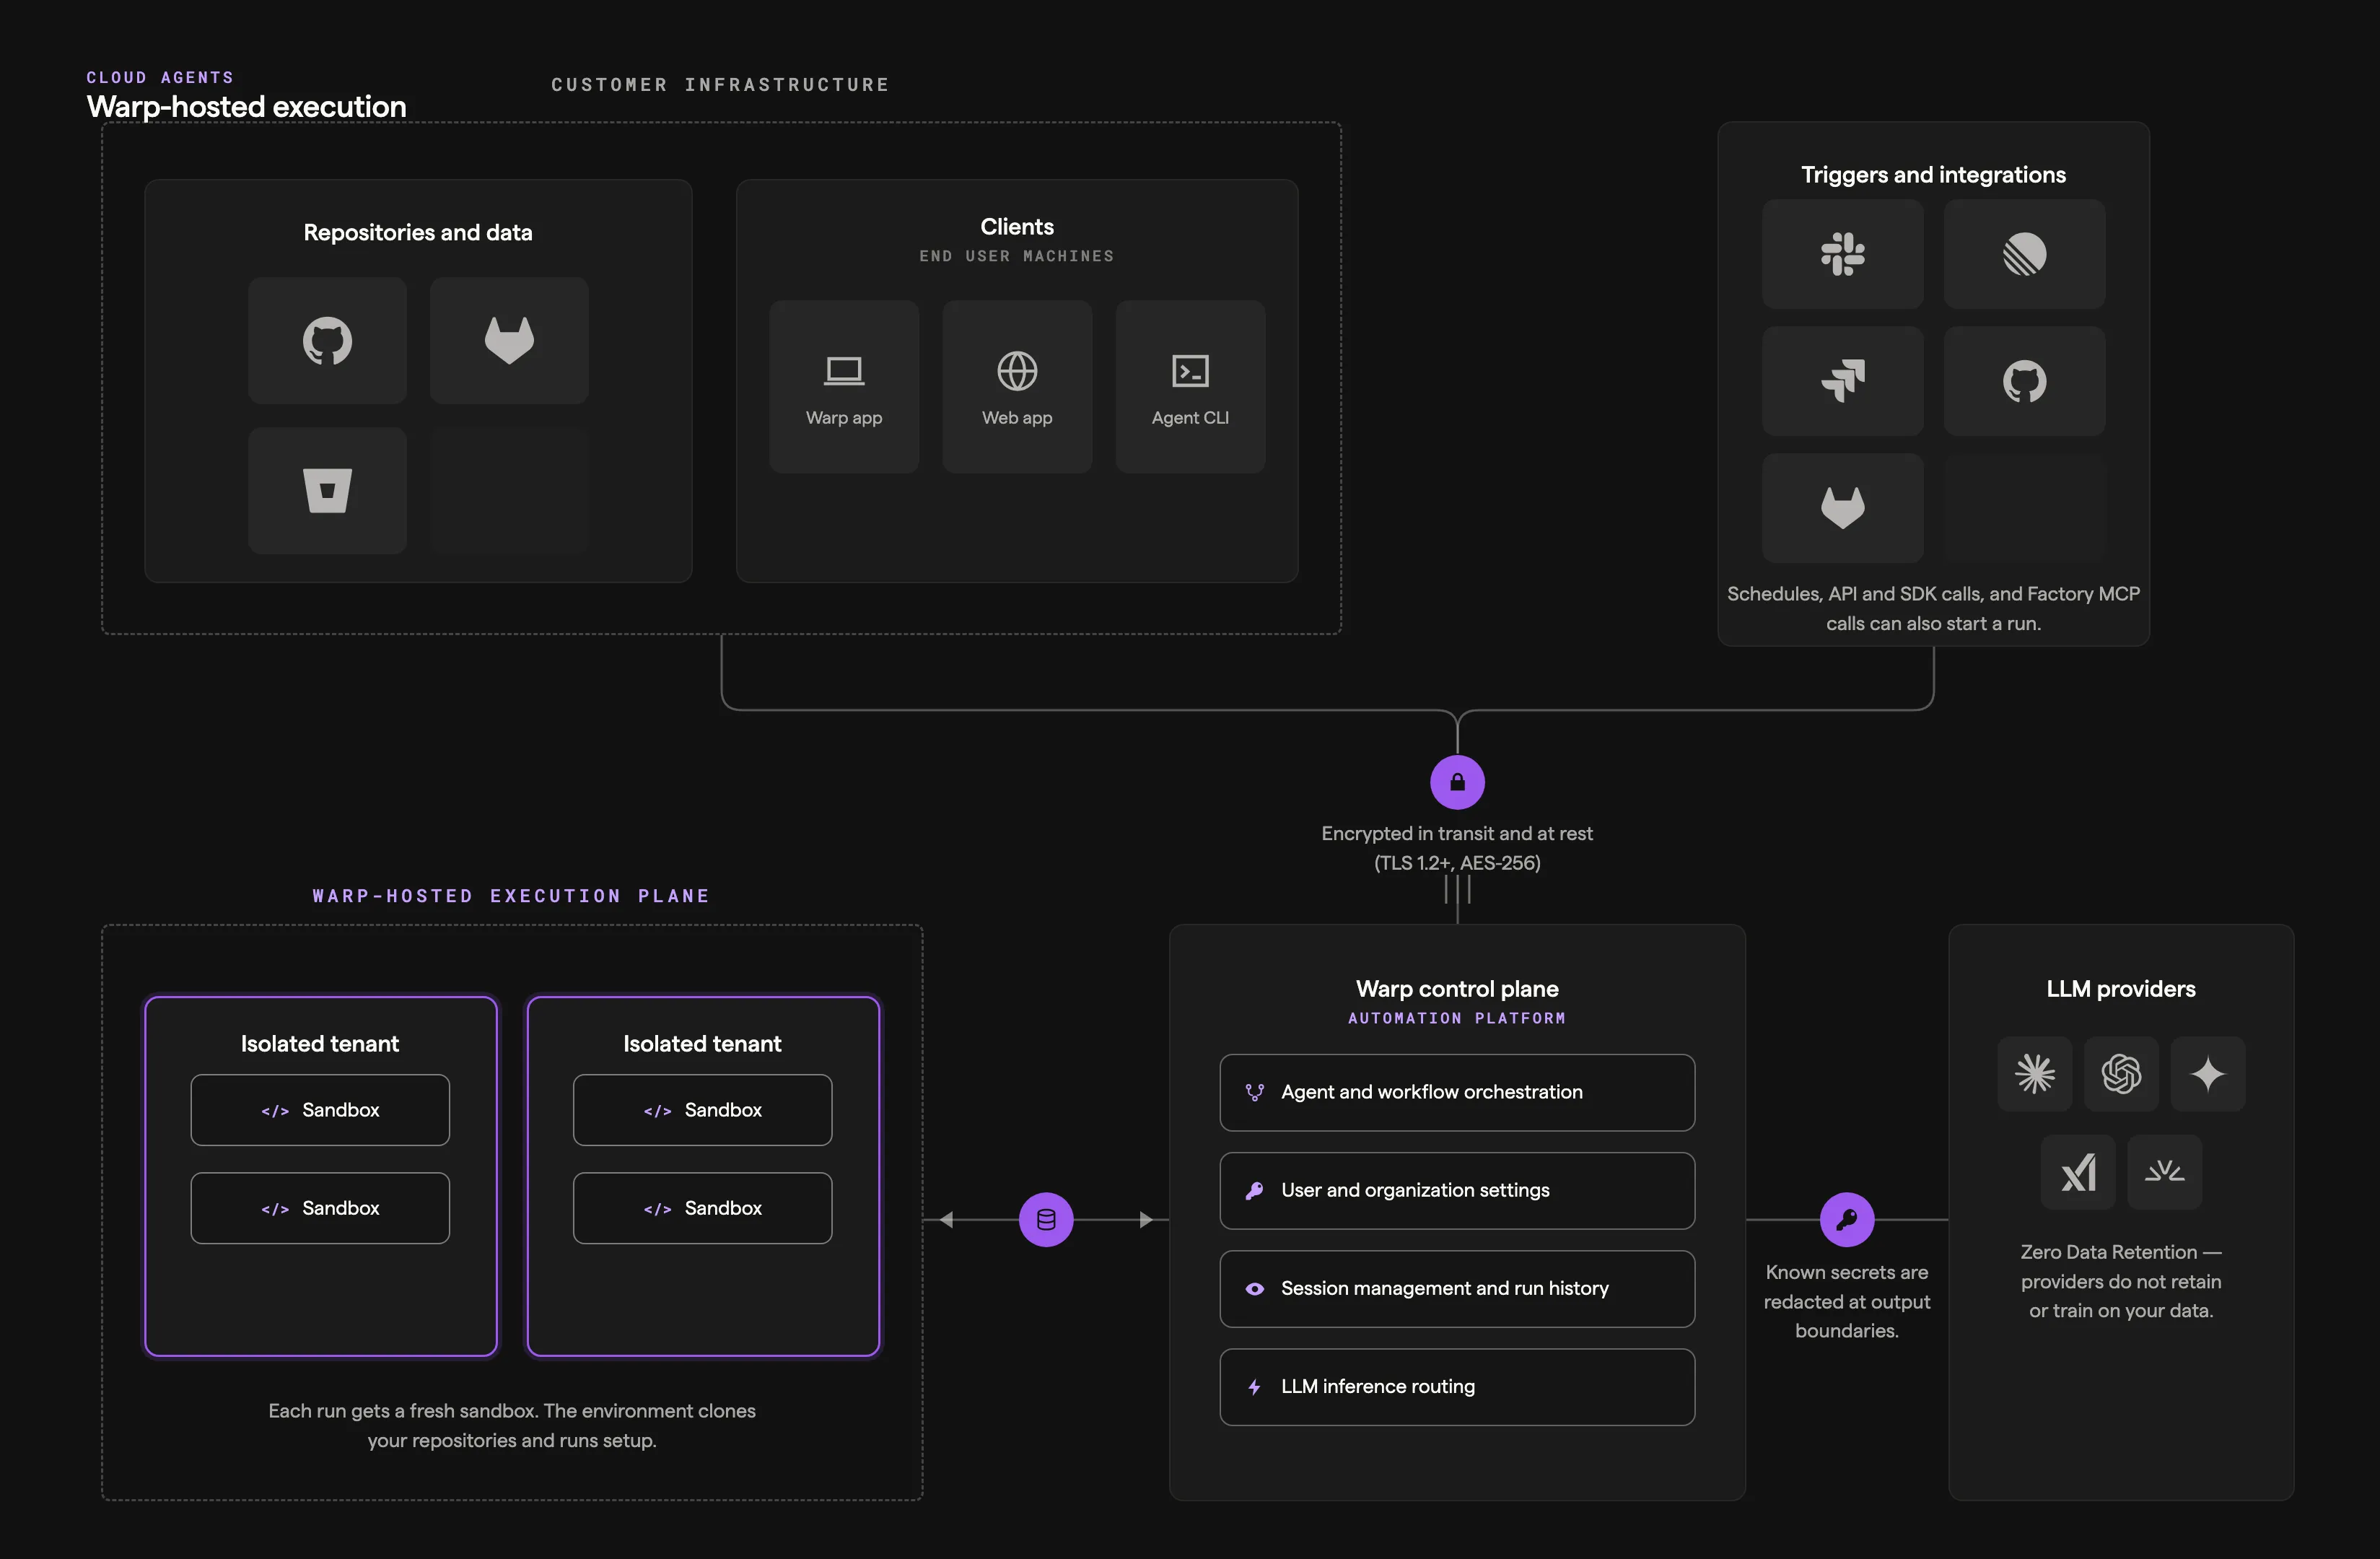
Task: Click the lightning icon beside LLM inference routing
Action: click(1254, 1387)
